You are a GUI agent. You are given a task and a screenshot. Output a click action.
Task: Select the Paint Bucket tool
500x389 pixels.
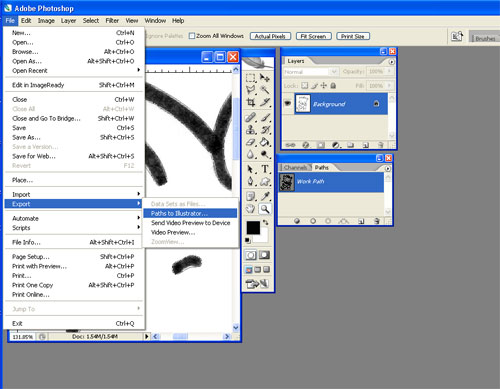(265, 142)
